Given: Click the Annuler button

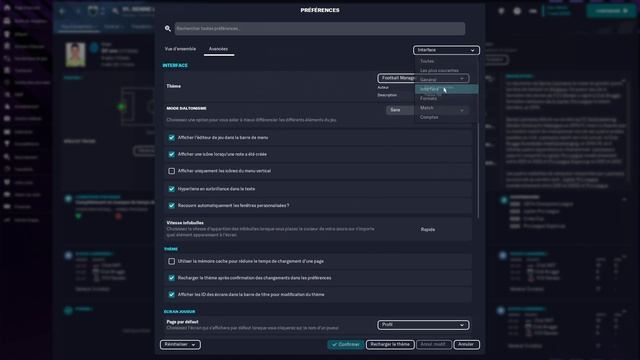Looking at the screenshot, I should (x=466, y=344).
